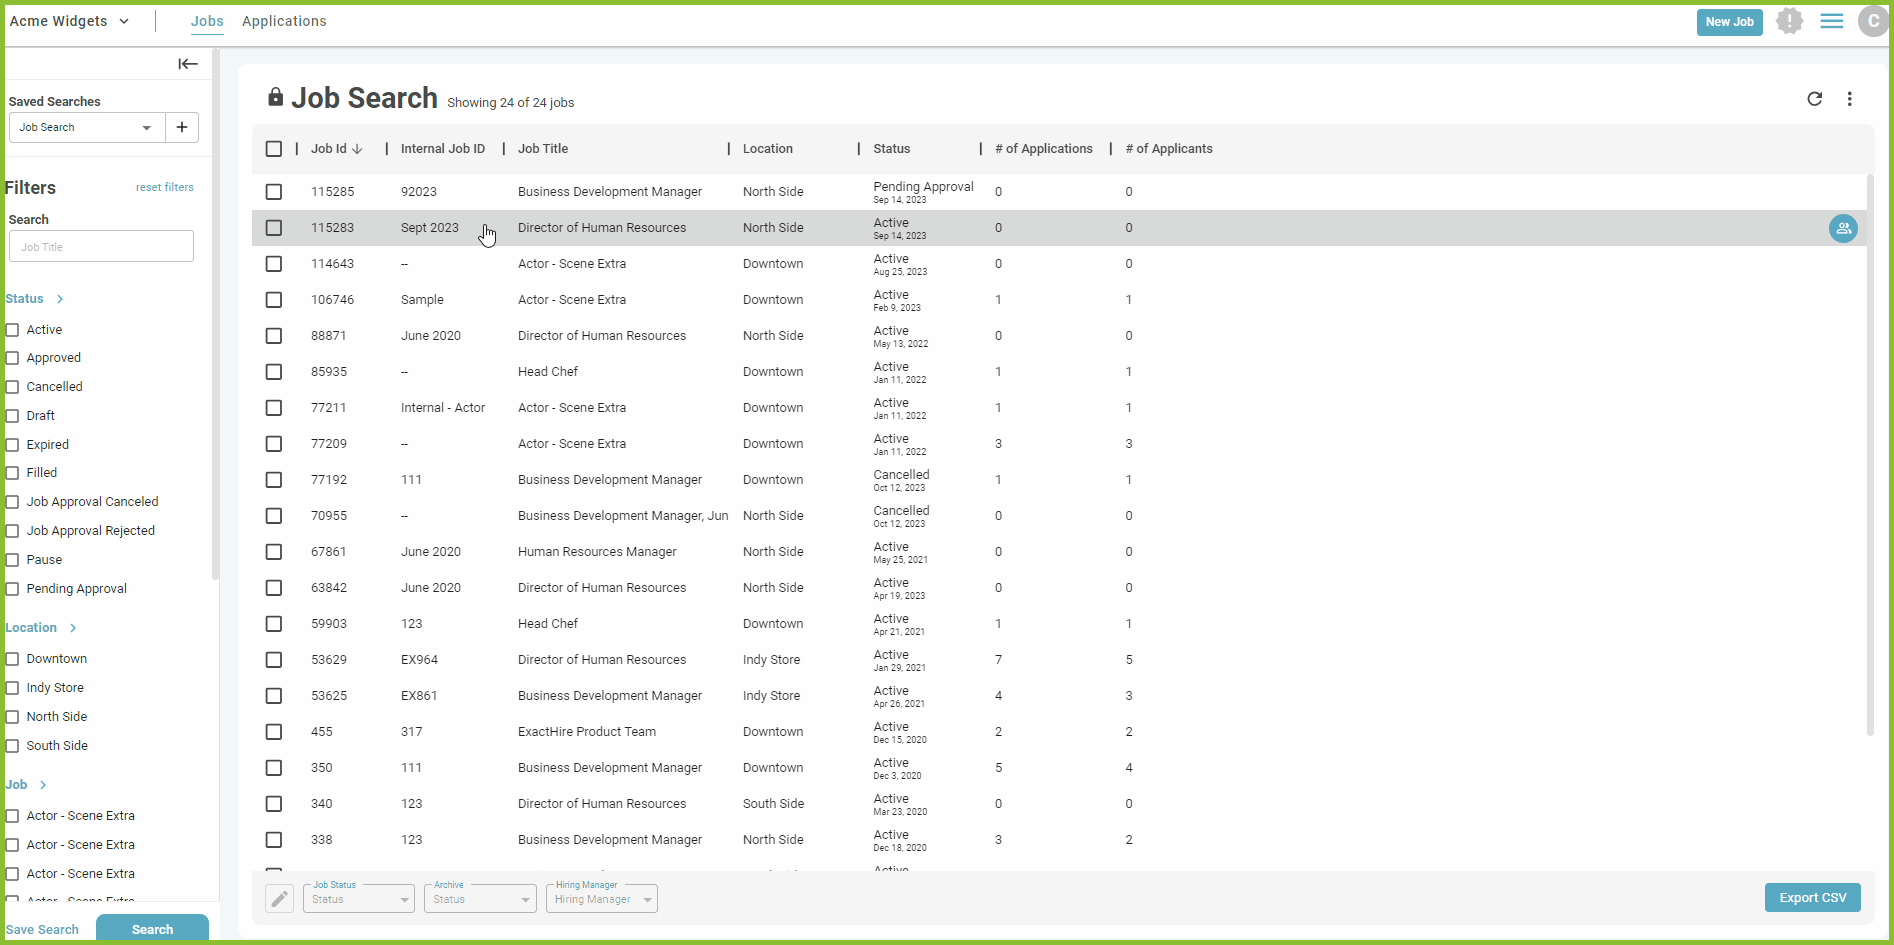Viewport: 1894px width, 945px height.
Task: Click the Job Title search field
Action: 101,247
